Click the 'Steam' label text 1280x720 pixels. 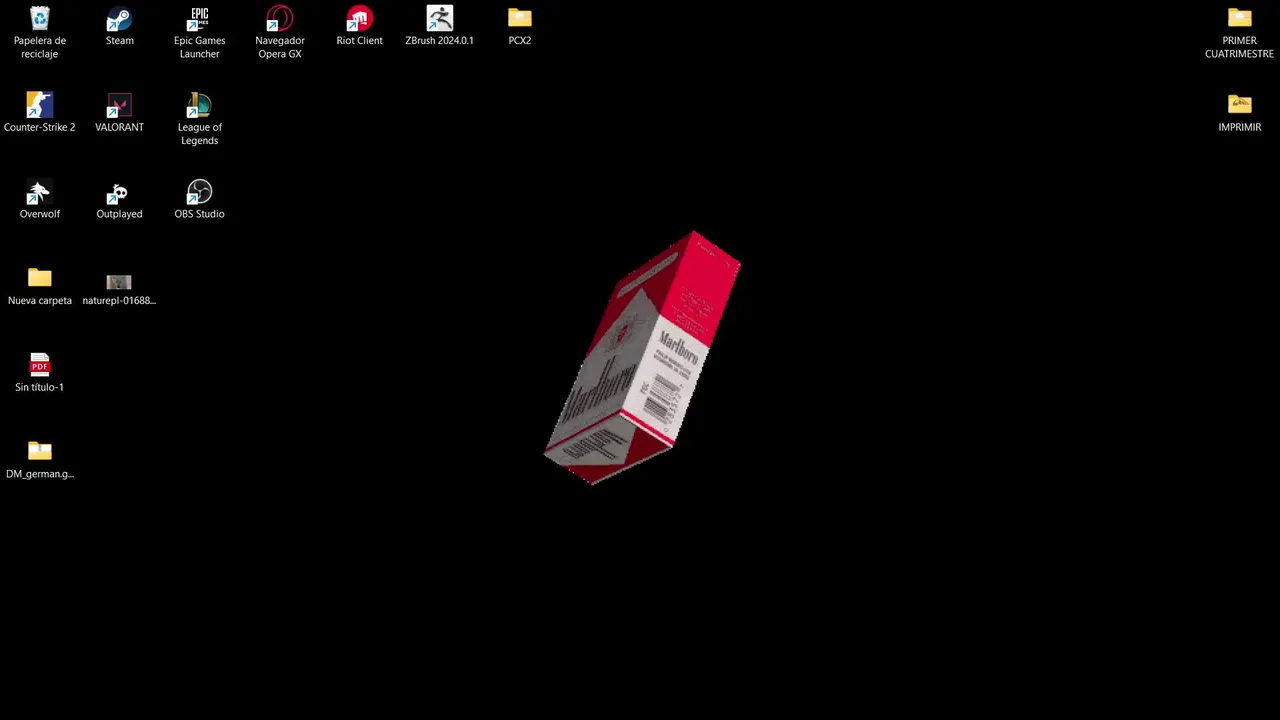point(119,41)
